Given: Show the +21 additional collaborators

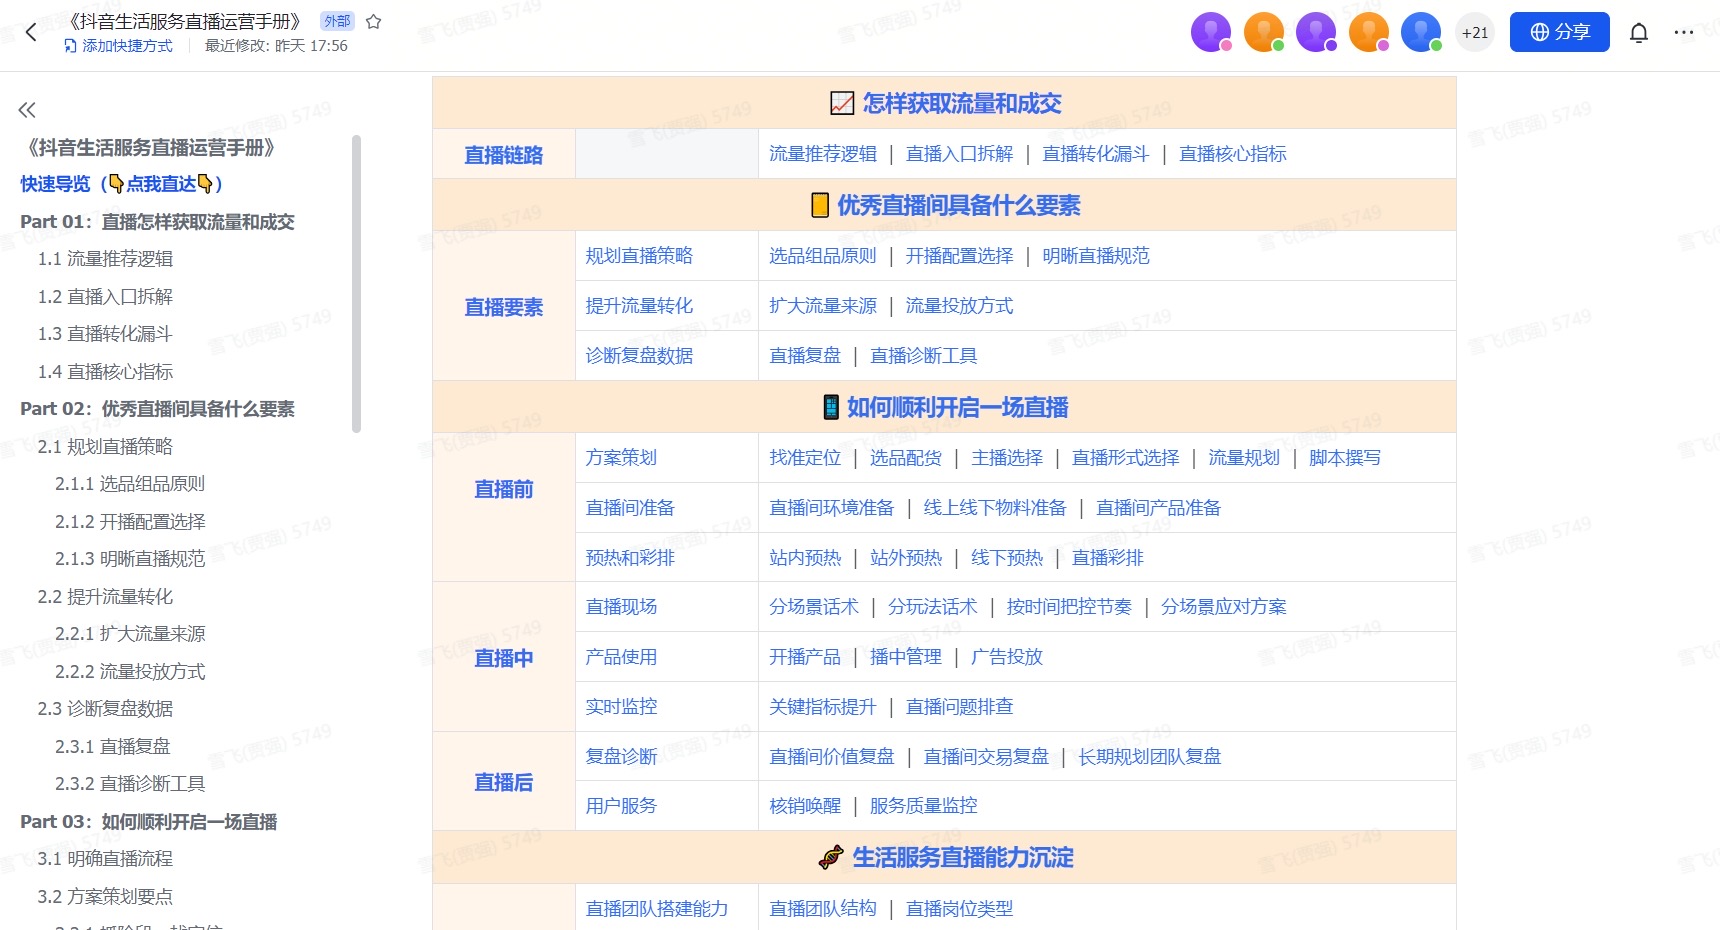Looking at the screenshot, I should 1474,32.
